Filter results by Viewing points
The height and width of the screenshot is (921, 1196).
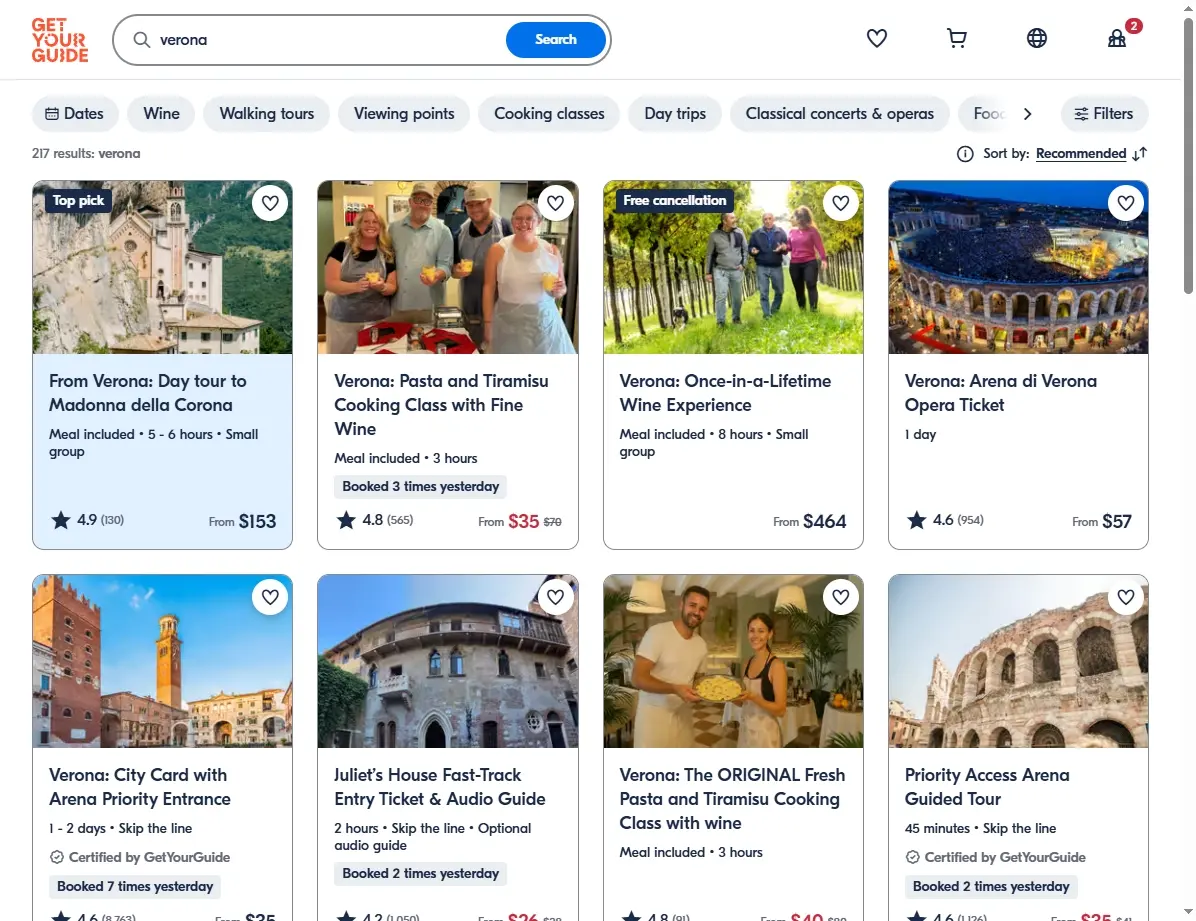click(x=404, y=114)
